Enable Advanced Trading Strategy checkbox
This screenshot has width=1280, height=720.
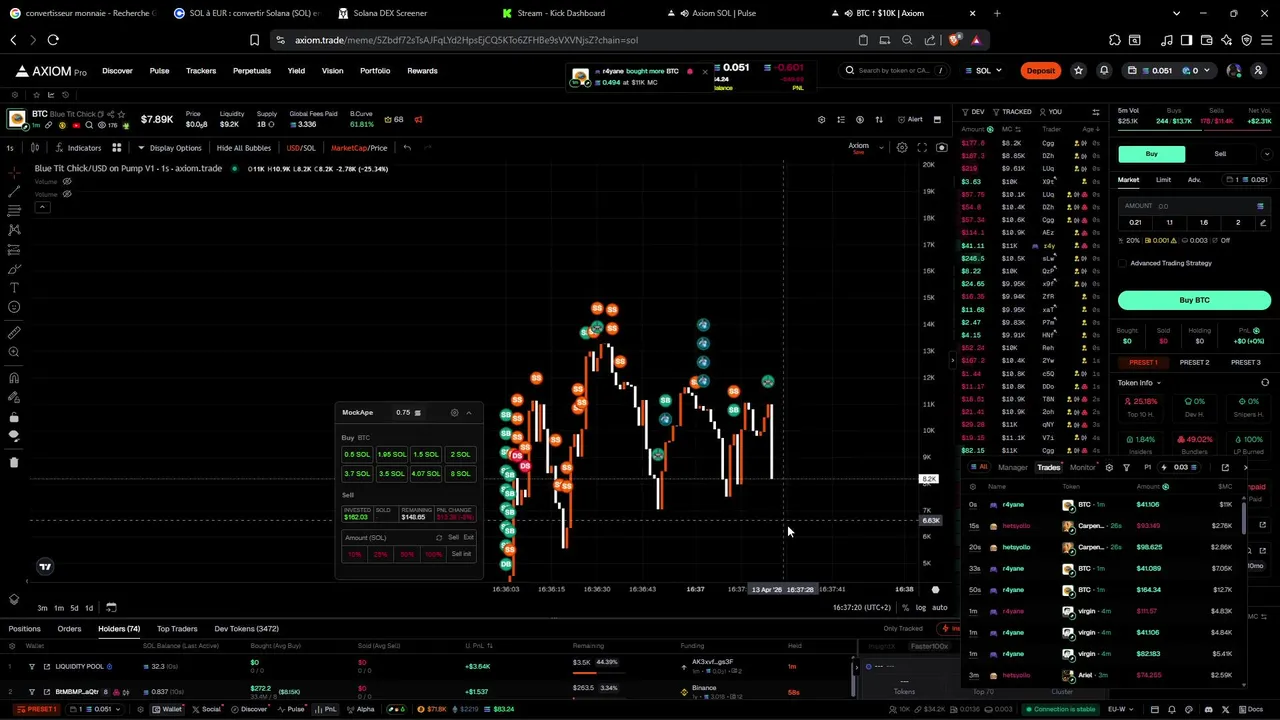[x=1122, y=263]
